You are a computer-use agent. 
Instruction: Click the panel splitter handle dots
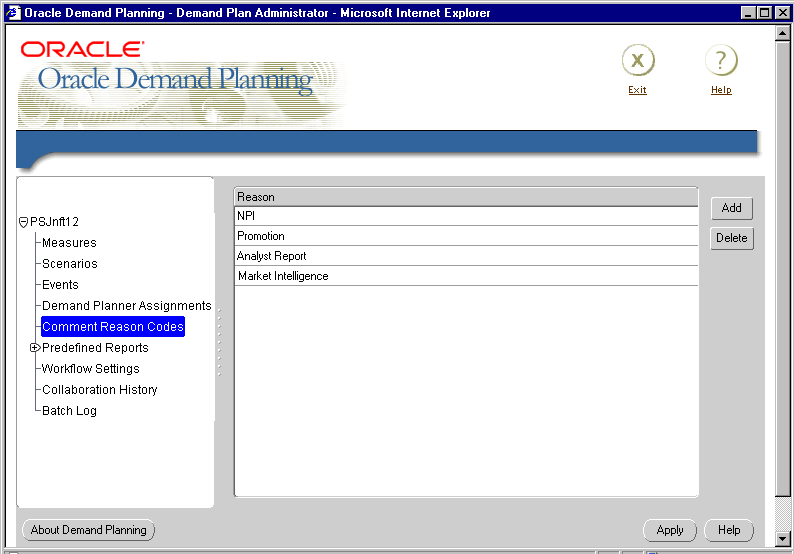click(219, 342)
